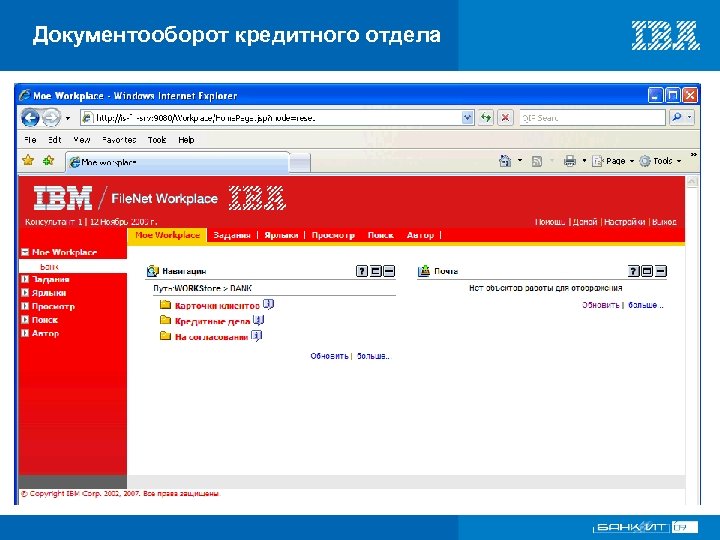Expand the Просмотр sidebar section
This screenshot has height=540, width=720.
pos(25,306)
